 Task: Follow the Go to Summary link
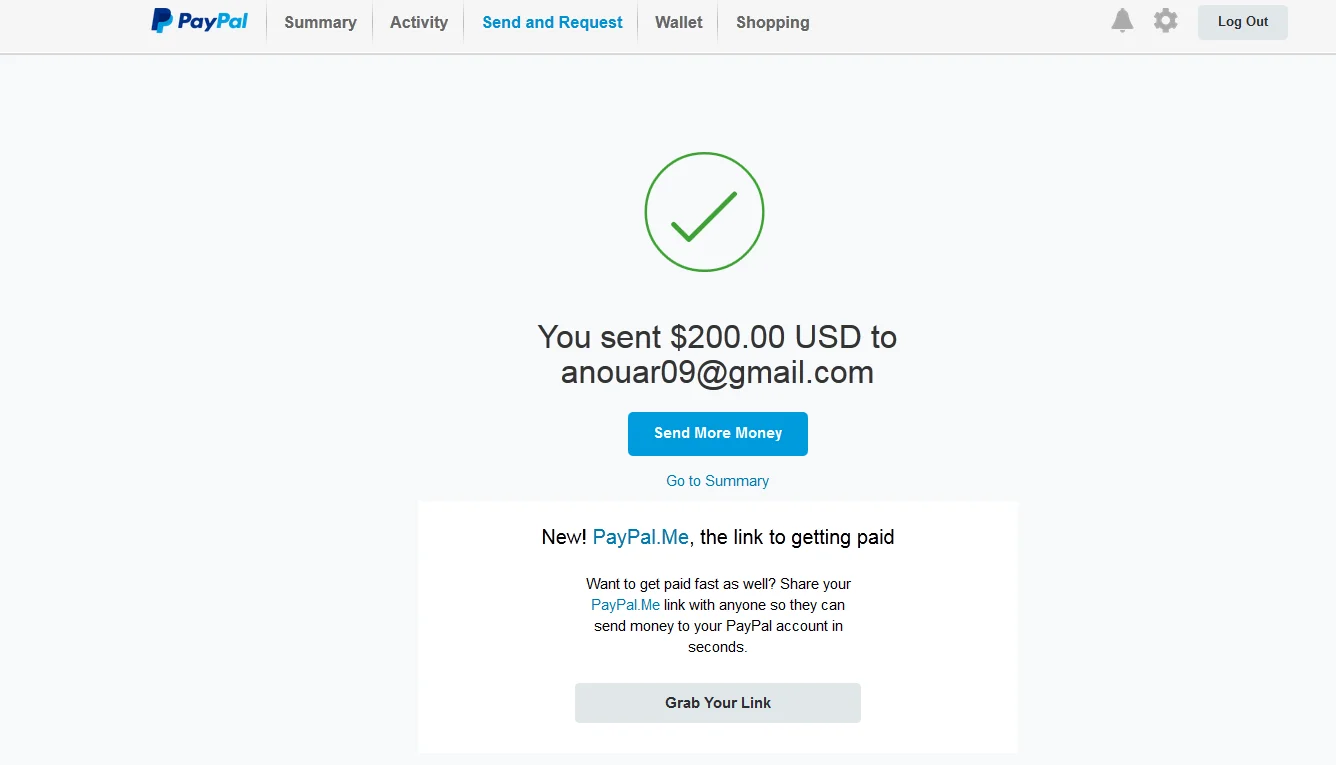click(x=718, y=481)
